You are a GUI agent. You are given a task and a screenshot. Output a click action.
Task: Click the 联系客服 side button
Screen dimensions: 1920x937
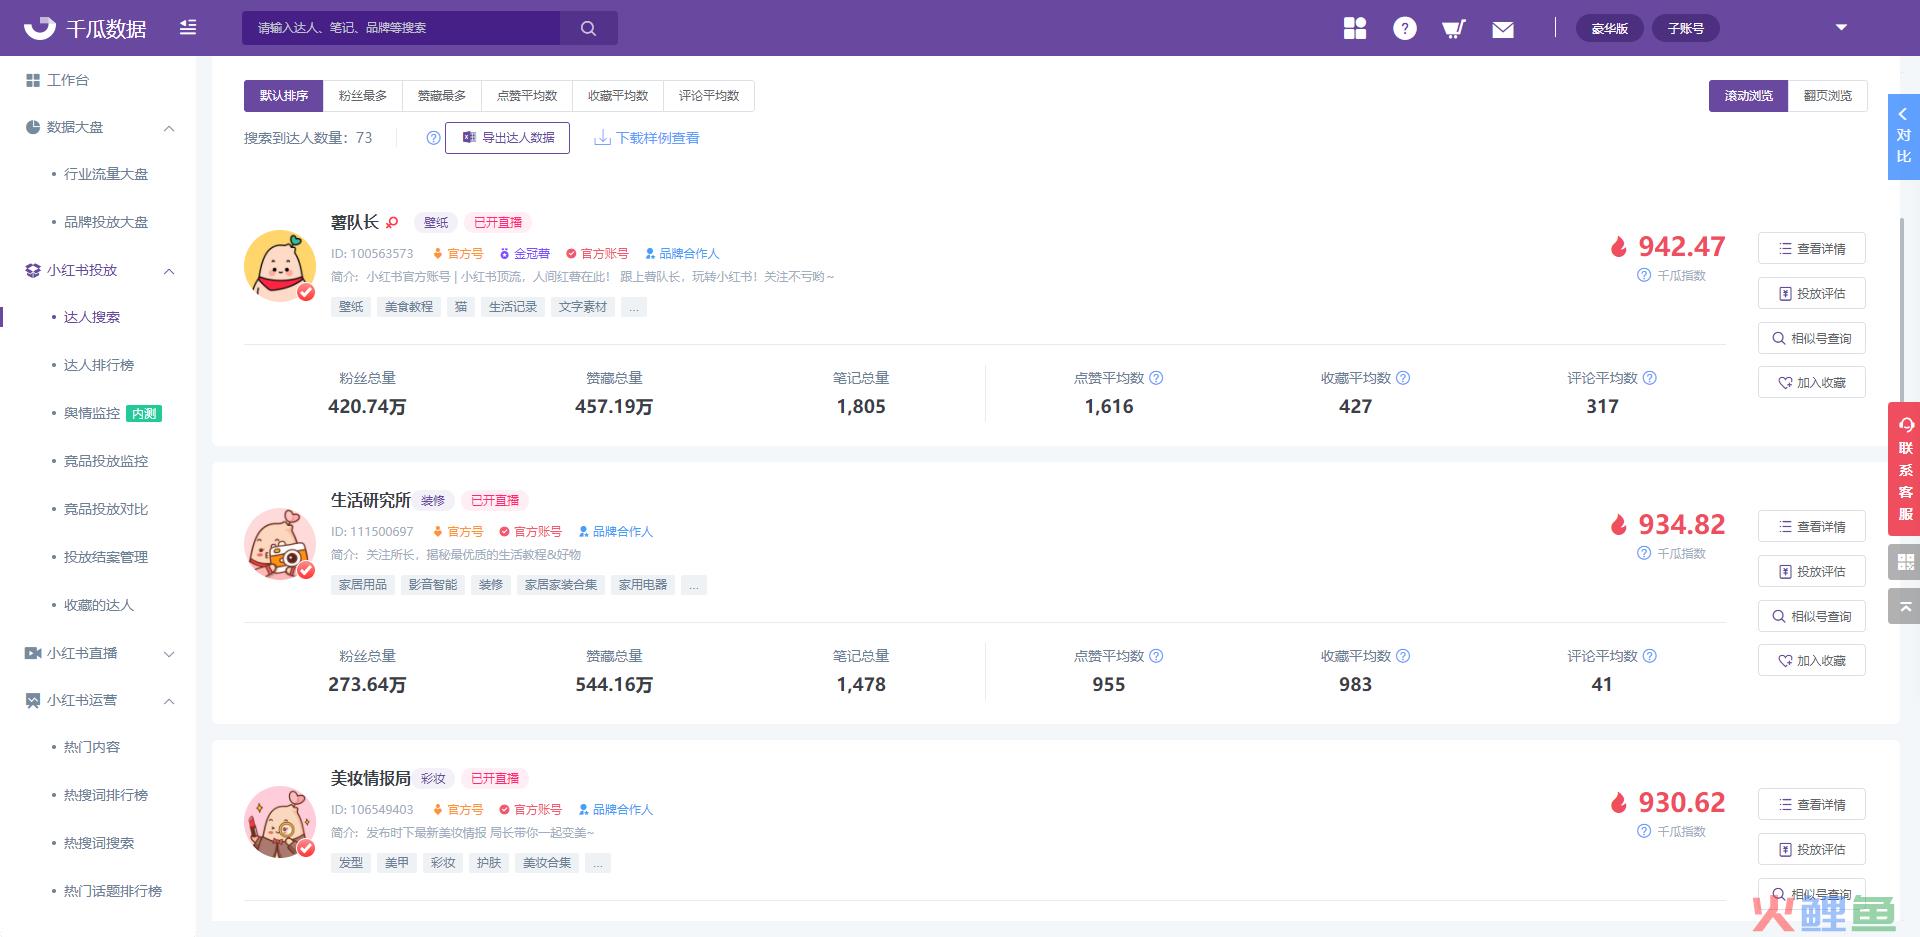(x=1904, y=468)
